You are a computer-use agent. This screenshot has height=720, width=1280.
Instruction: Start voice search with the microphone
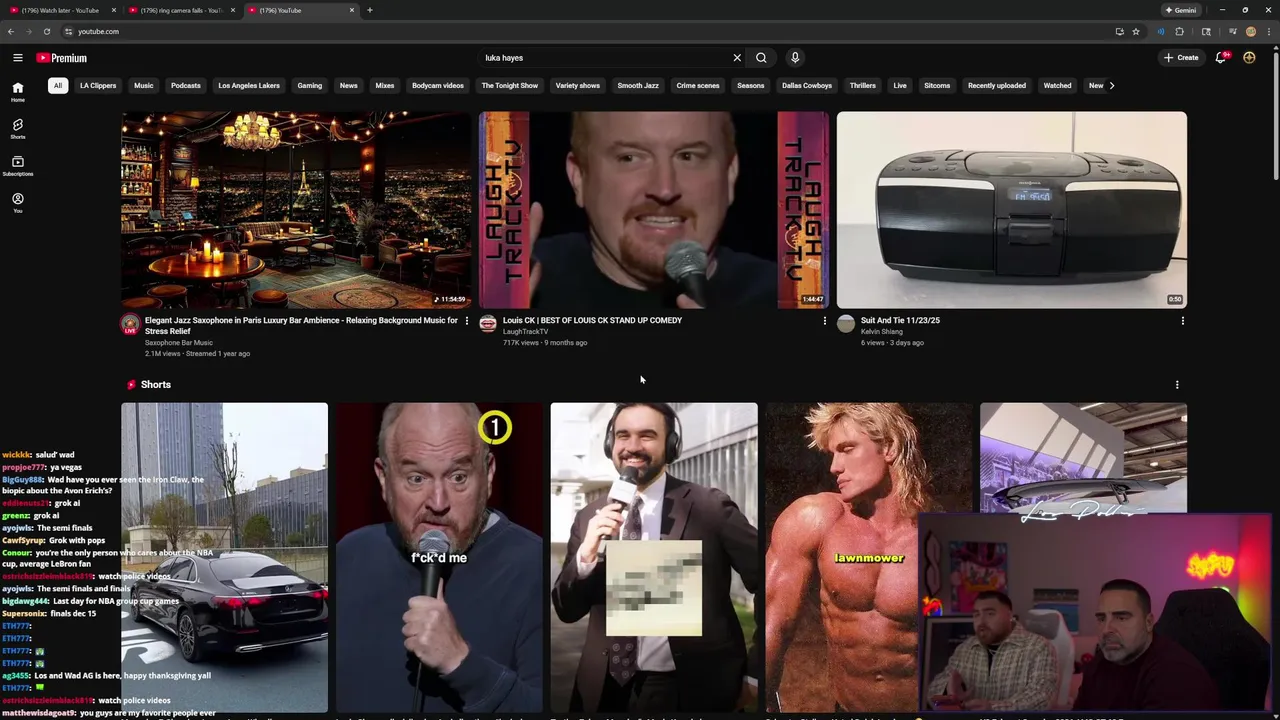tap(795, 58)
